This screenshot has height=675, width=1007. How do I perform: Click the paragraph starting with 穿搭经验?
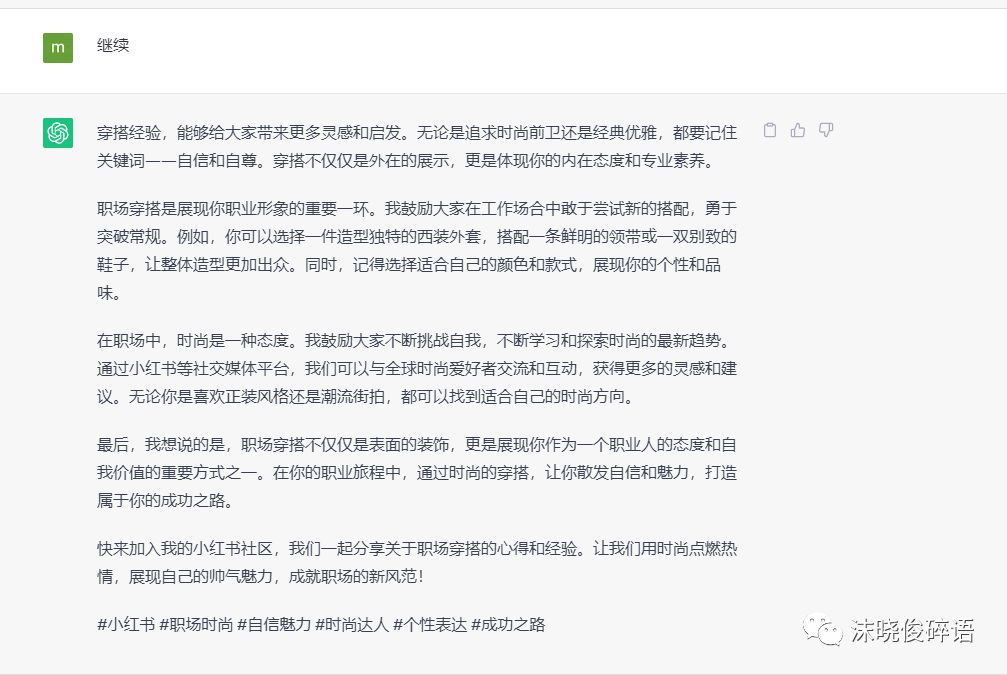coord(417,146)
